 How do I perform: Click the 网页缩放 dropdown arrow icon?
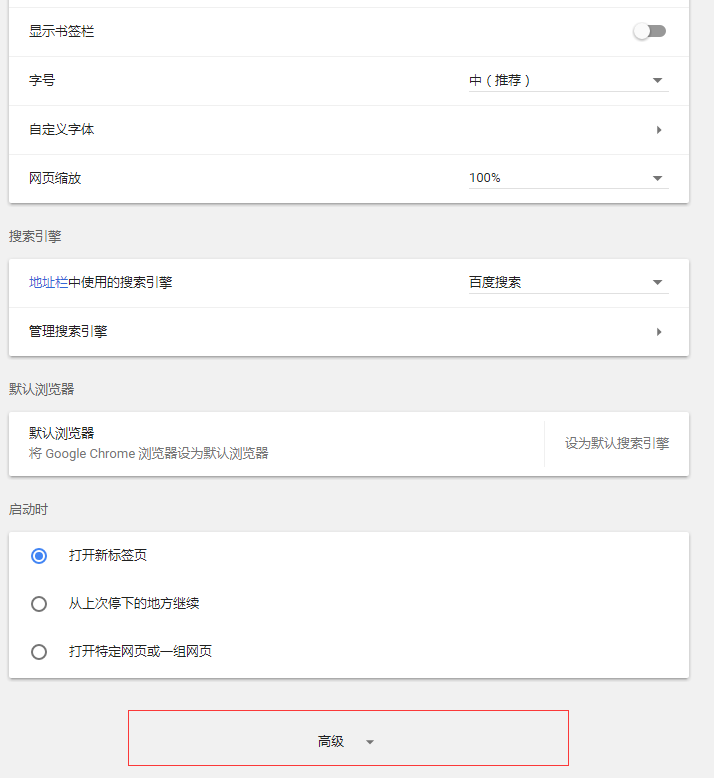657,178
